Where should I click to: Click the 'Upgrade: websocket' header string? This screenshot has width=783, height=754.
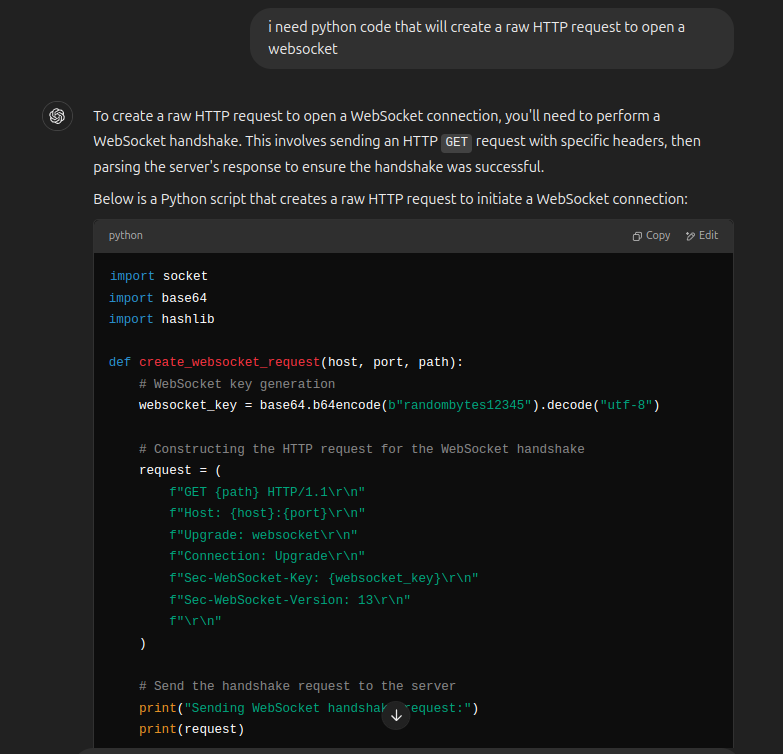pyautogui.click(x=263, y=535)
